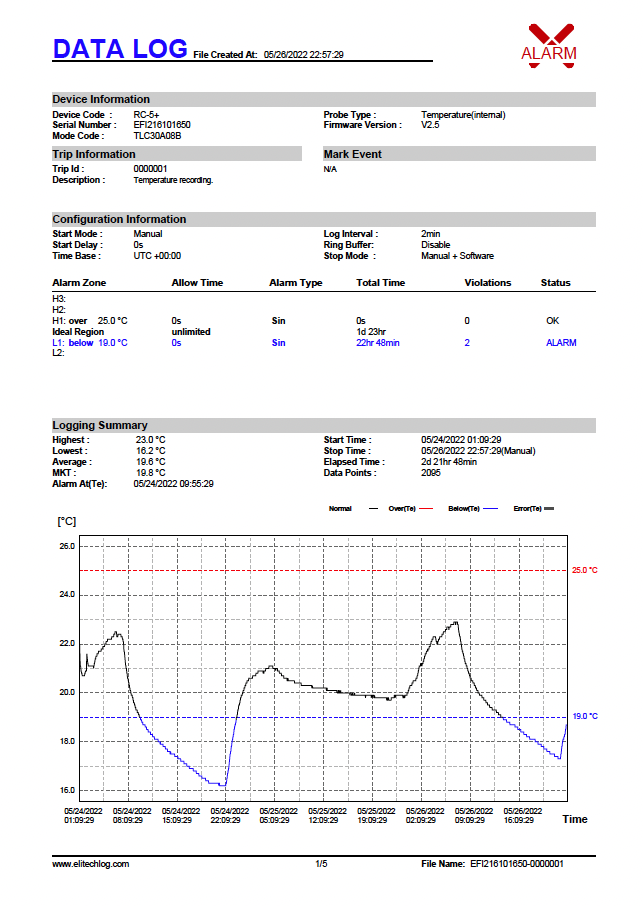Select serial number EFI216101650

pos(162,125)
